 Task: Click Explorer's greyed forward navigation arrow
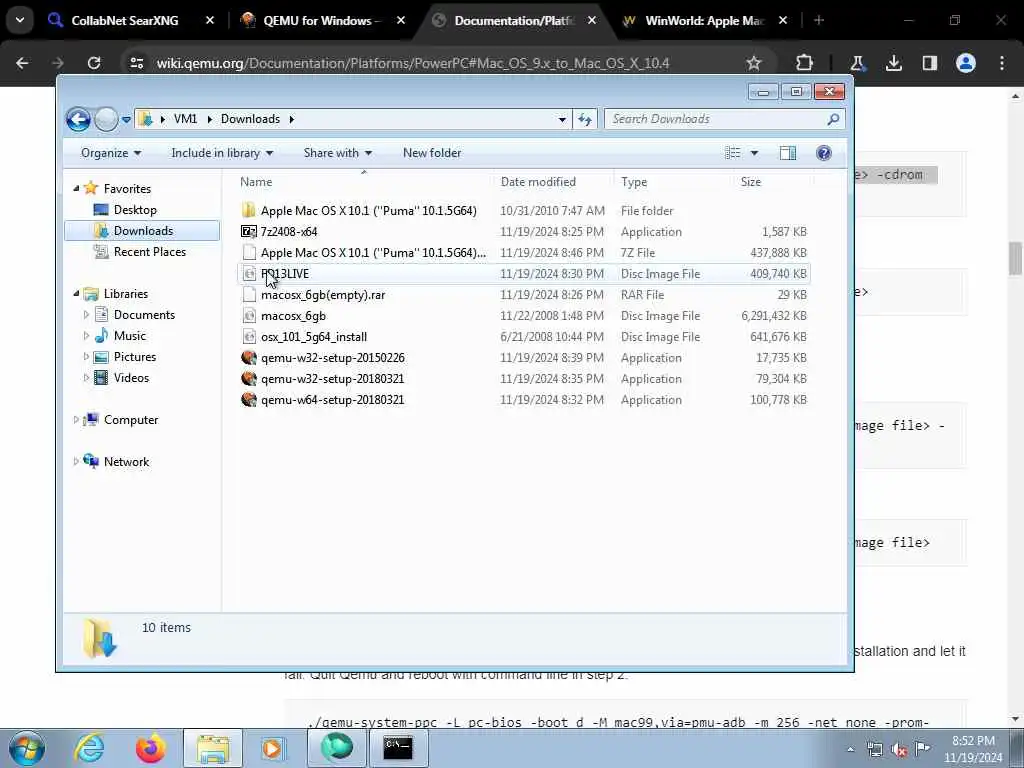pyautogui.click(x=106, y=120)
